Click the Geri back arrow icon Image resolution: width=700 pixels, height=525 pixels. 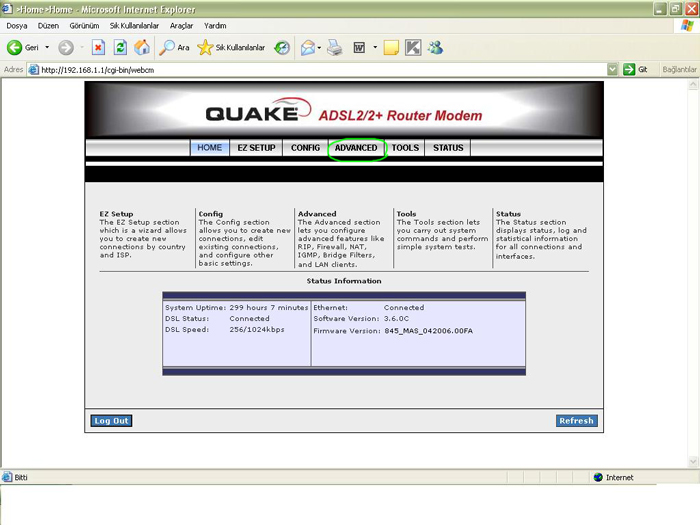(14, 47)
